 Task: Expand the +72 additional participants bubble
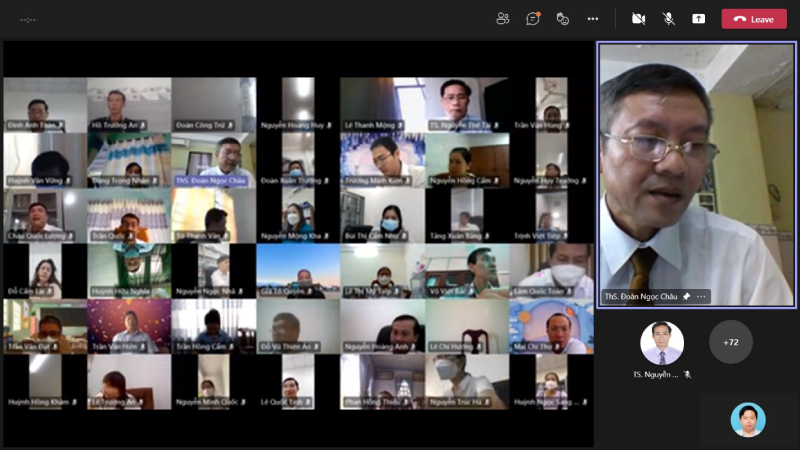[x=730, y=342]
